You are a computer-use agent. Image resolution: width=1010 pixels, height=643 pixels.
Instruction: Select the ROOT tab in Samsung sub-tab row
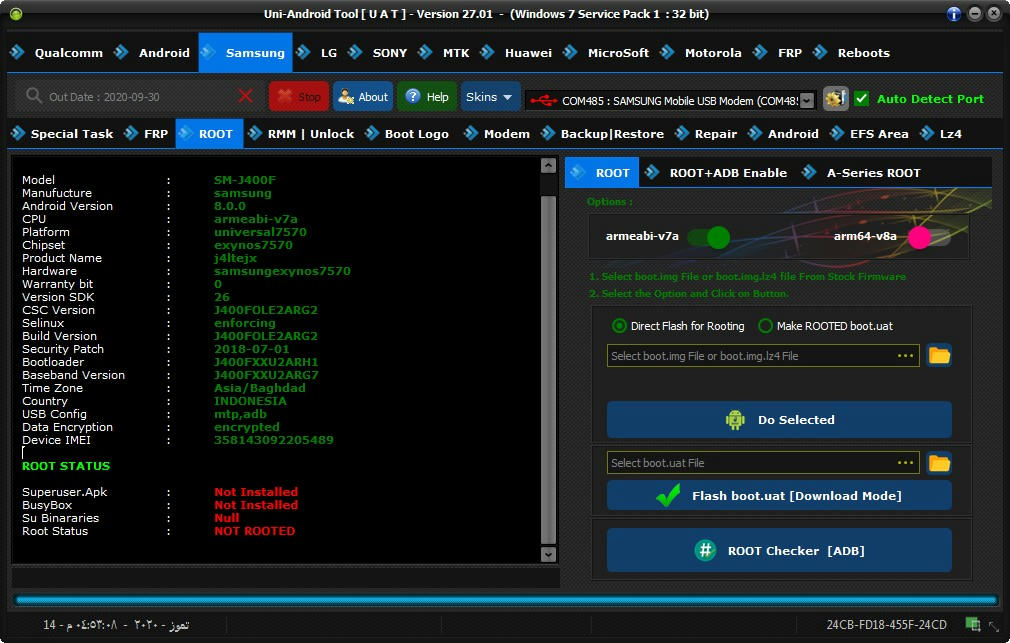point(209,134)
